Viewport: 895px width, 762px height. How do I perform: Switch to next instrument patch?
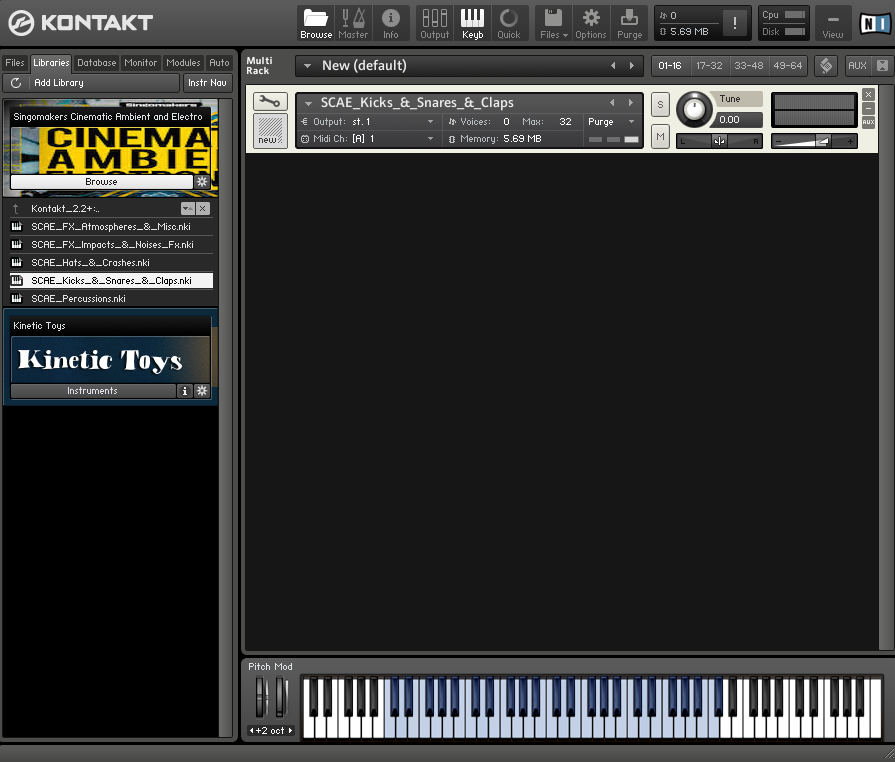click(x=631, y=103)
